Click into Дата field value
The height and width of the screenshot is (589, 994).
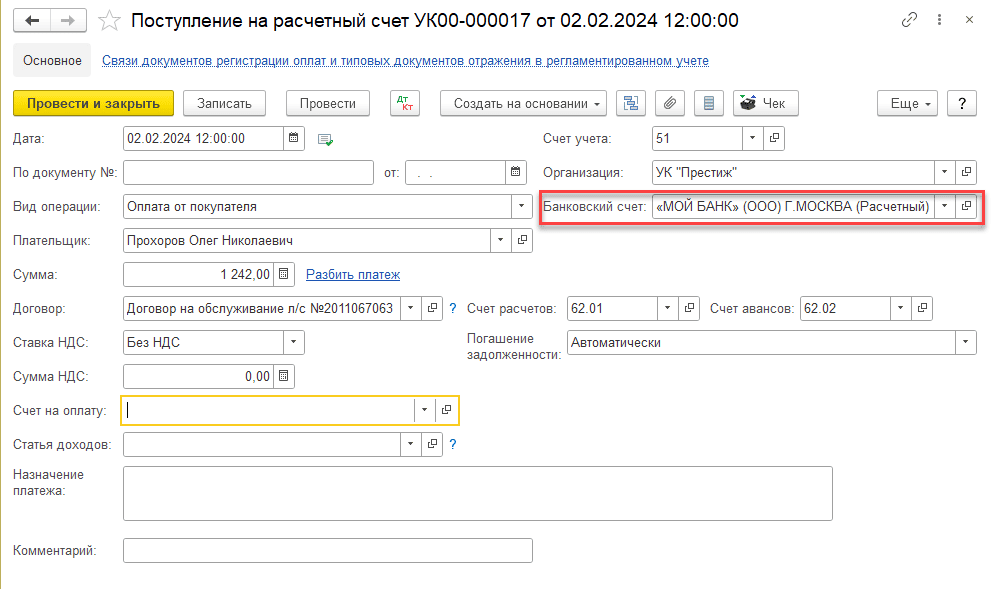pyautogui.click(x=203, y=138)
